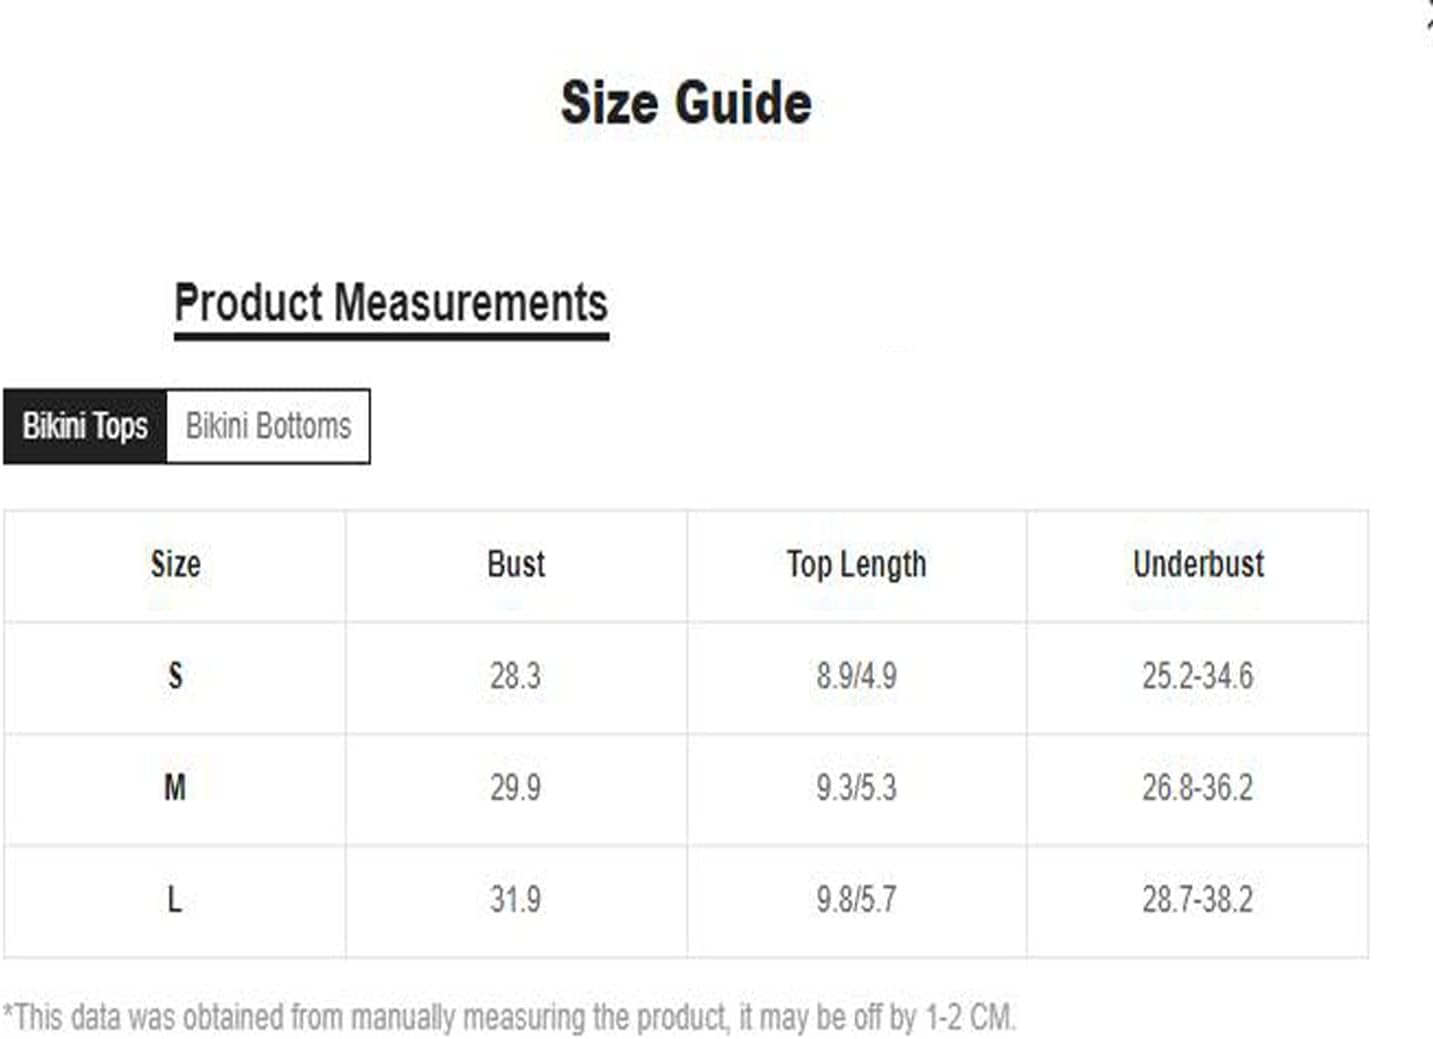This screenshot has width=1433, height=1039.
Task: Click the Product Measurements heading
Action: point(391,303)
